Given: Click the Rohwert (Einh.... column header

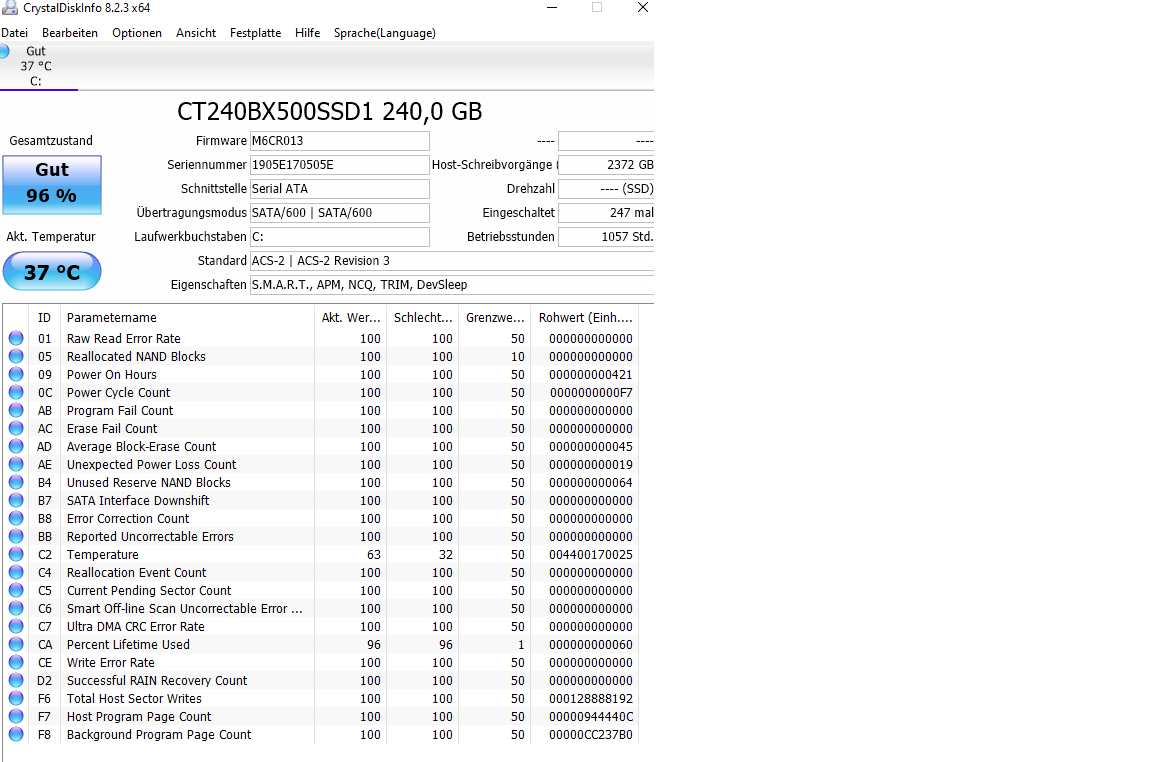Looking at the screenshot, I should coord(585,317).
